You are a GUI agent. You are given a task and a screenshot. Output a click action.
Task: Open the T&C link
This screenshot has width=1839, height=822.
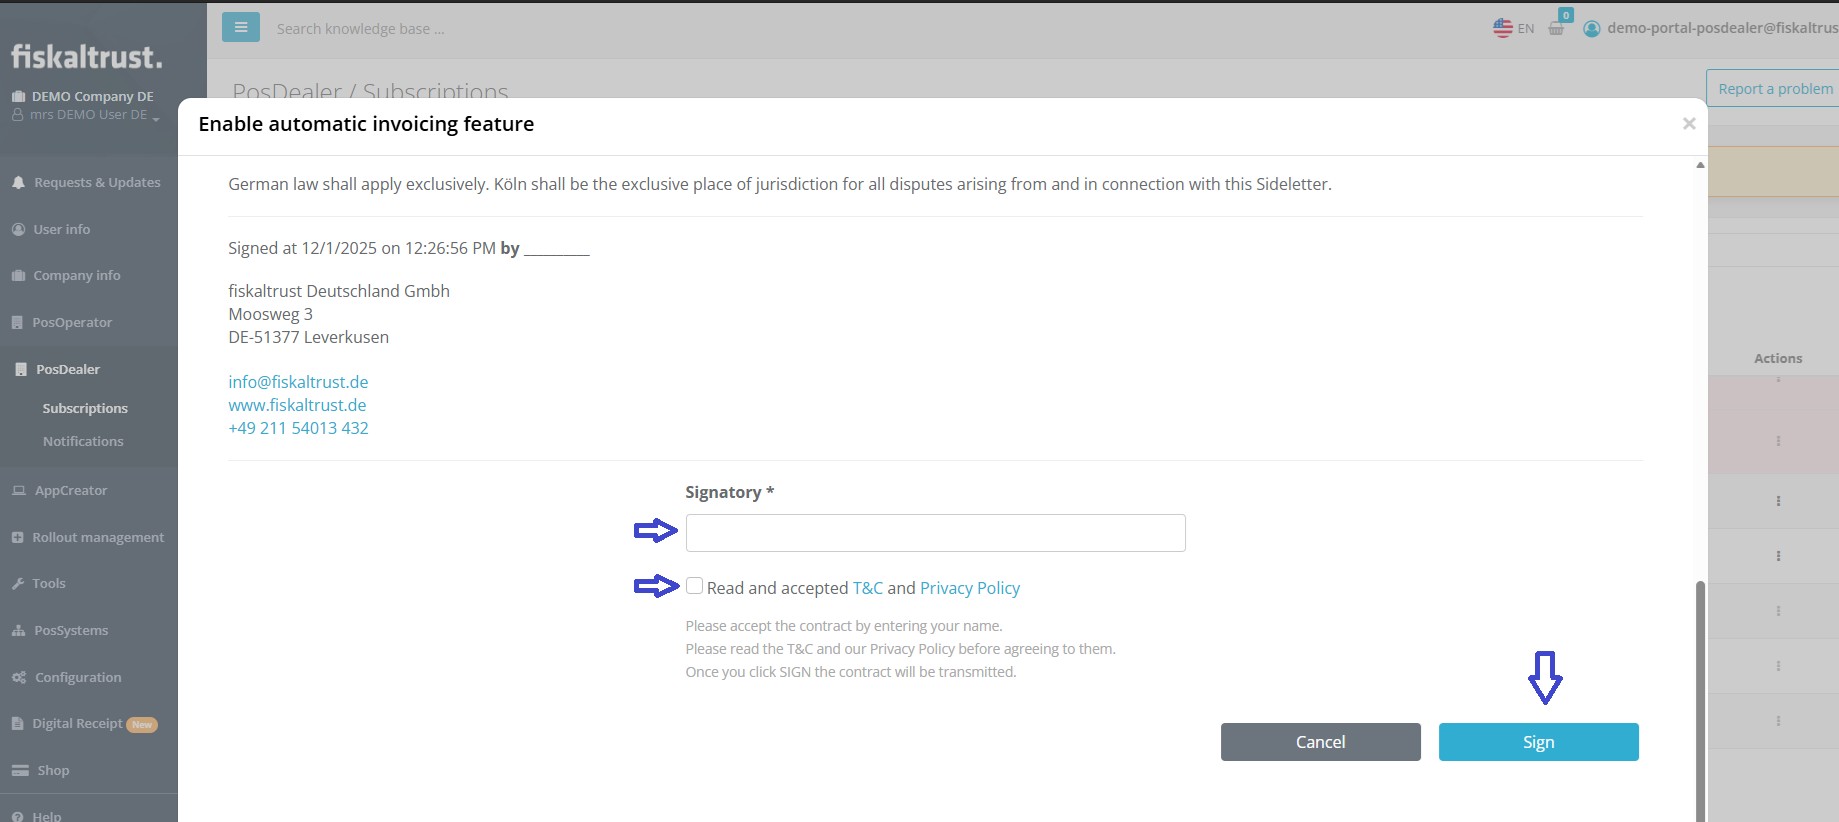(867, 588)
